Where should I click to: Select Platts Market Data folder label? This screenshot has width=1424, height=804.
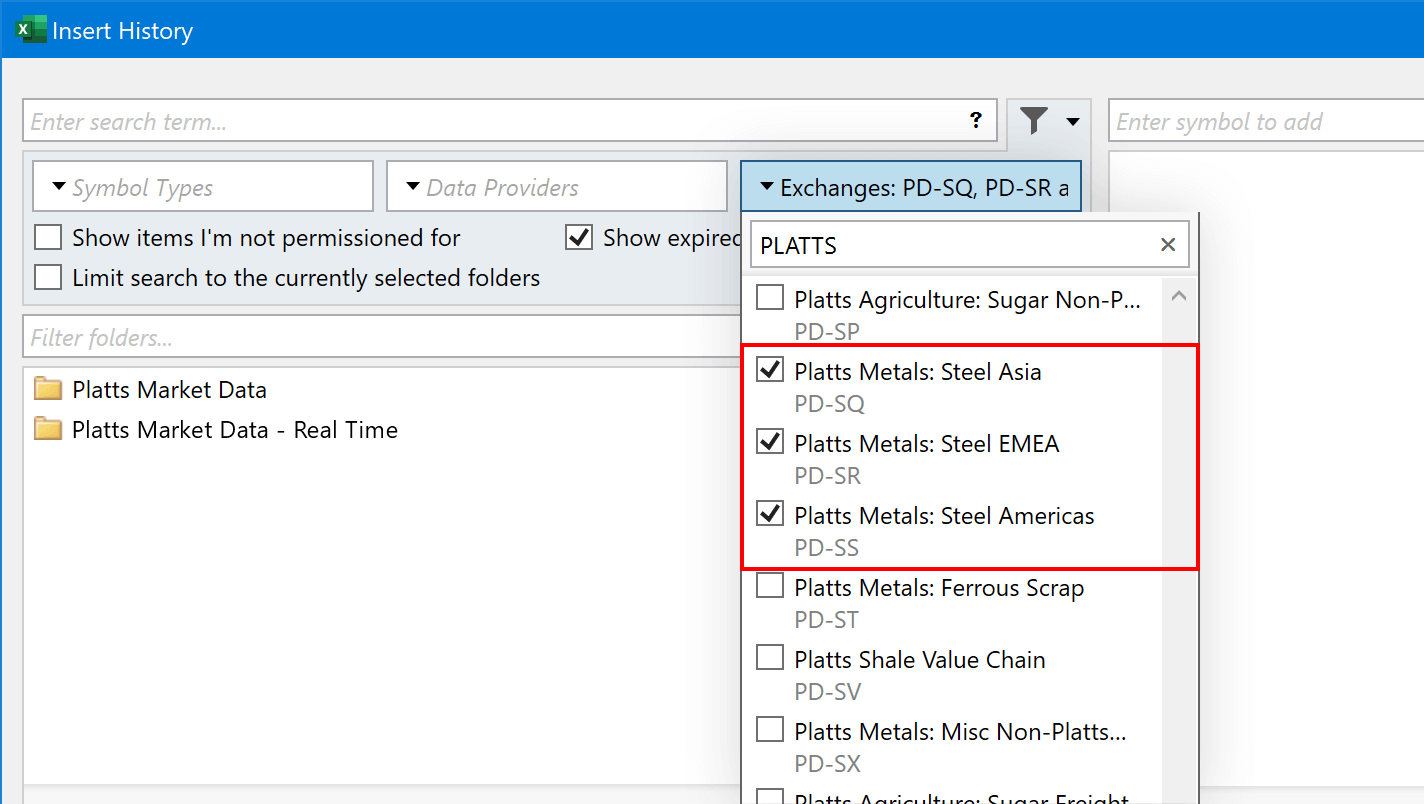point(169,390)
